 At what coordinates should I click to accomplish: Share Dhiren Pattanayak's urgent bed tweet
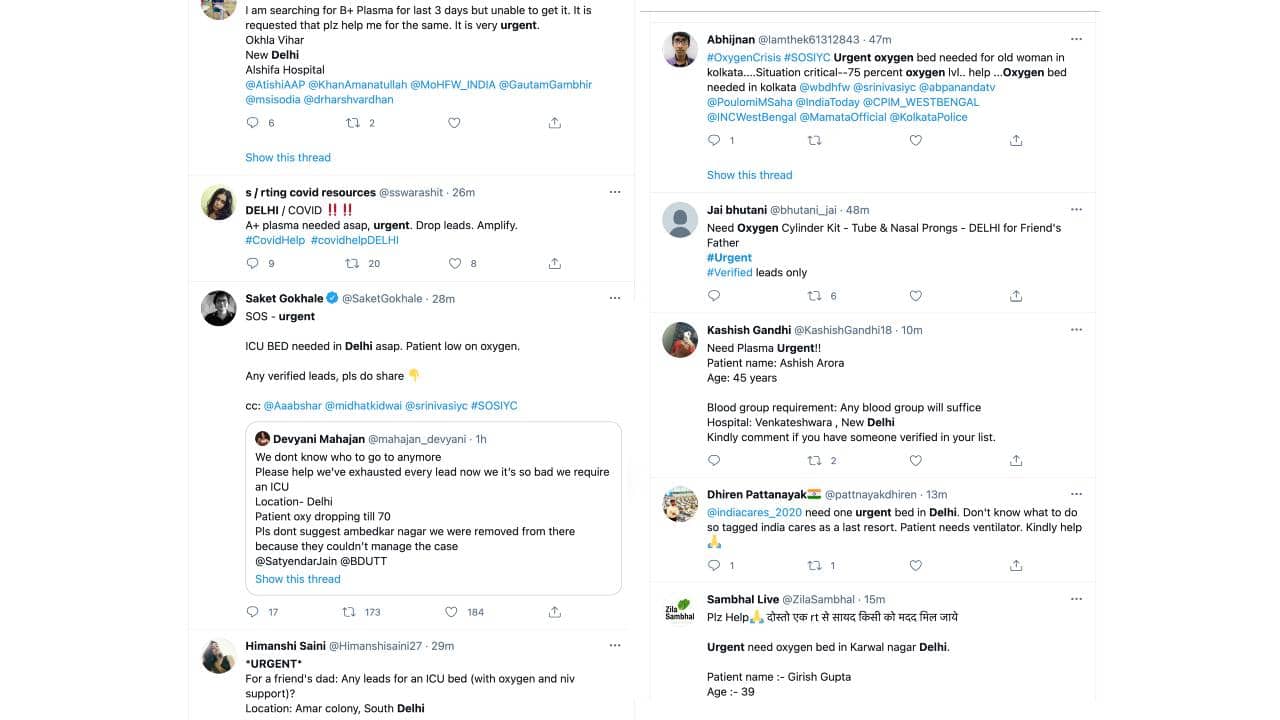coord(1016,566)
